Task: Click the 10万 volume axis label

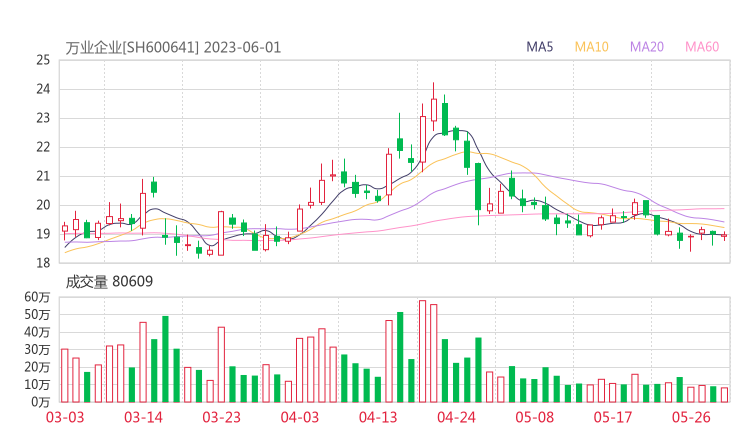Action: click(37, 384)
